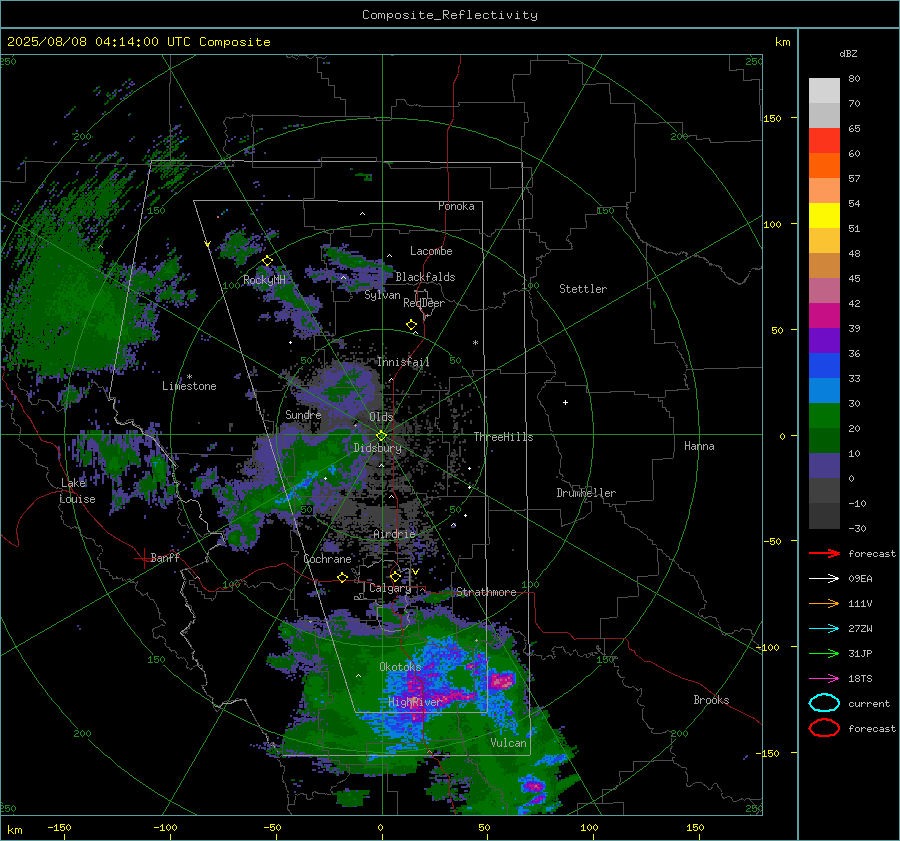This screenshot has width=900, height=841.
Task: Click the asterisk marker above Limestone
Action: pyautogui.click(x=189, y=377)
